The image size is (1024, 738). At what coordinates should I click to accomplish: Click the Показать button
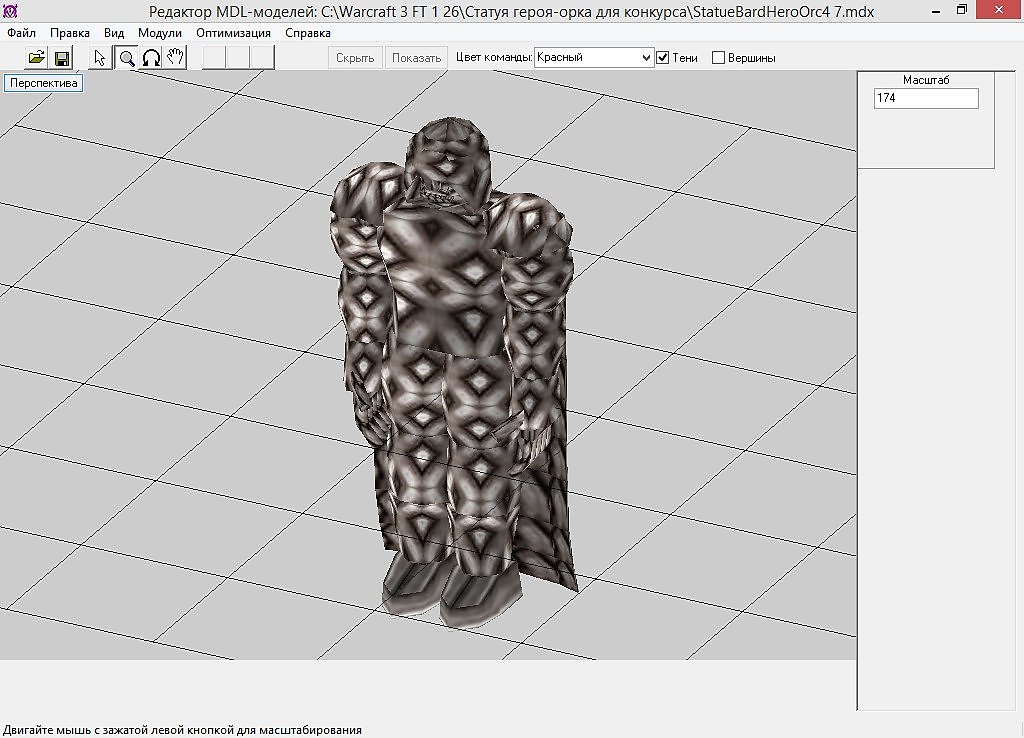tap(417, 57)
